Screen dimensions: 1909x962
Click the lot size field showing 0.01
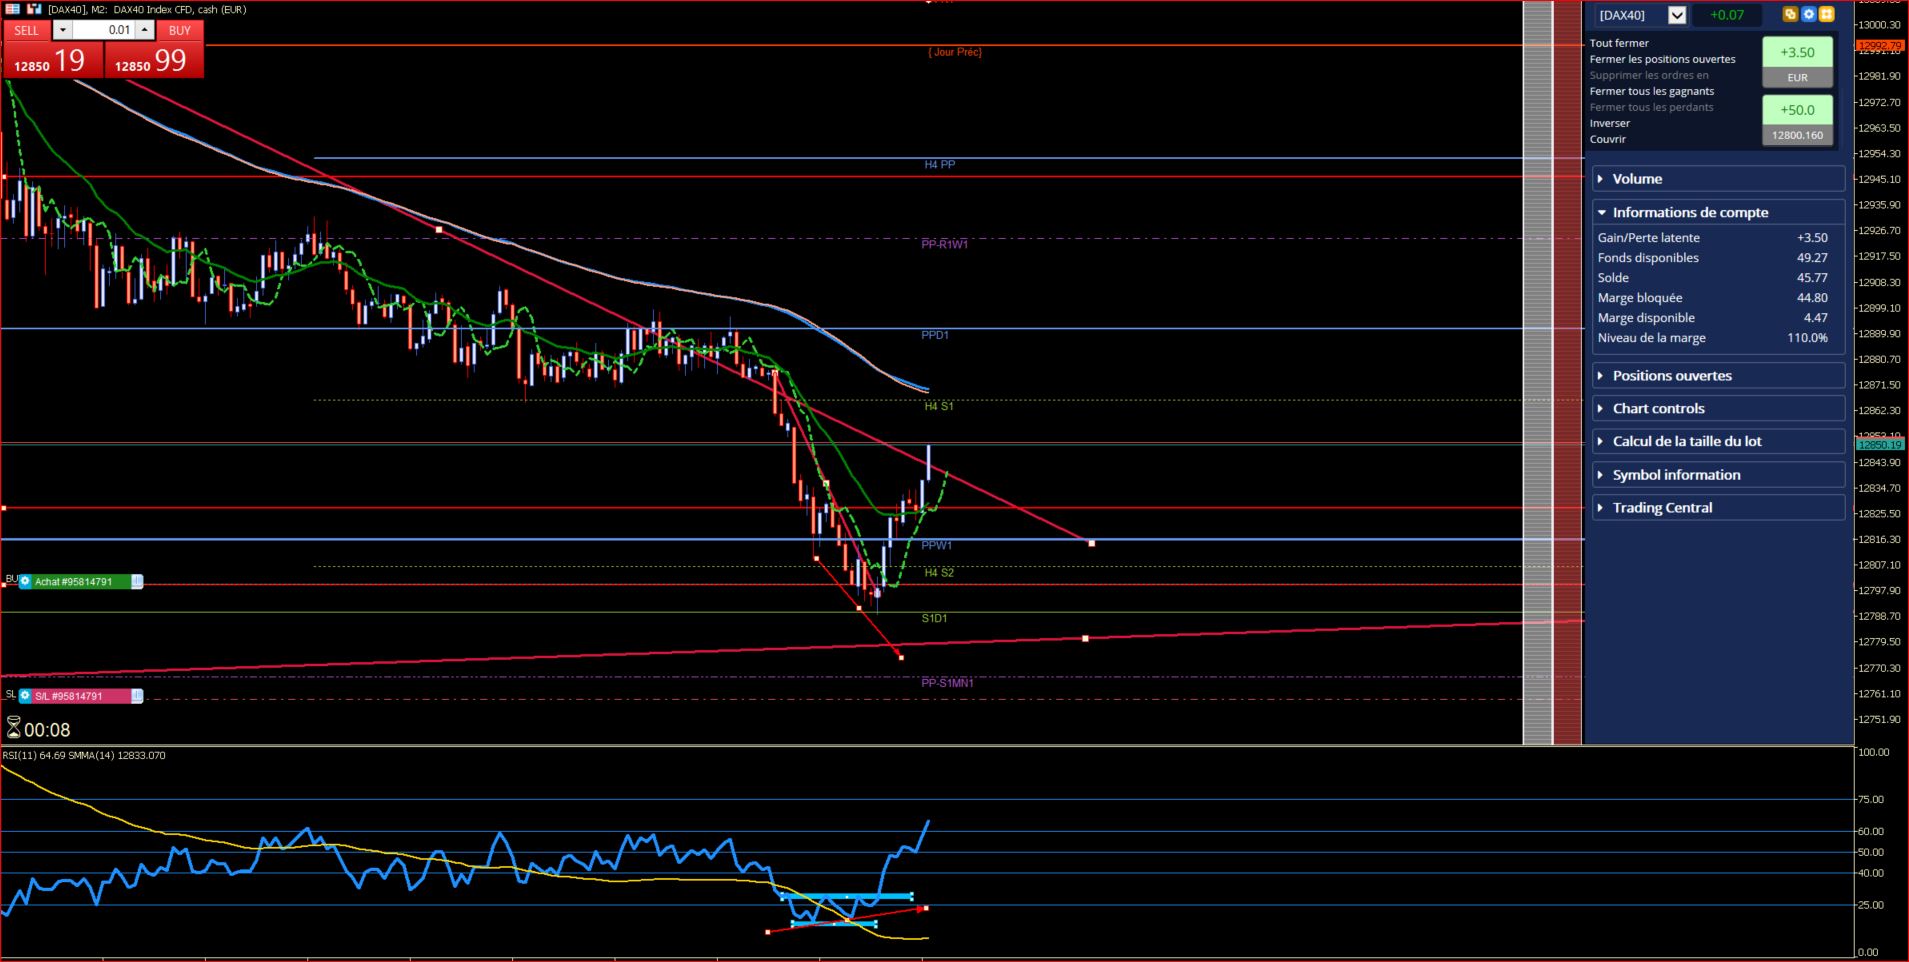pyautogui.click(x=104, y=30)
